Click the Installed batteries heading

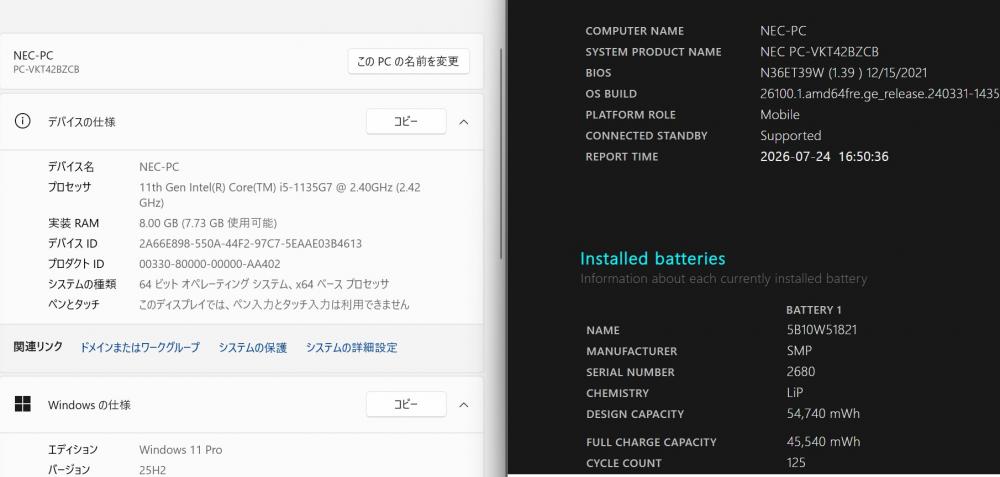pyautogui.click(x=652, y=258)
